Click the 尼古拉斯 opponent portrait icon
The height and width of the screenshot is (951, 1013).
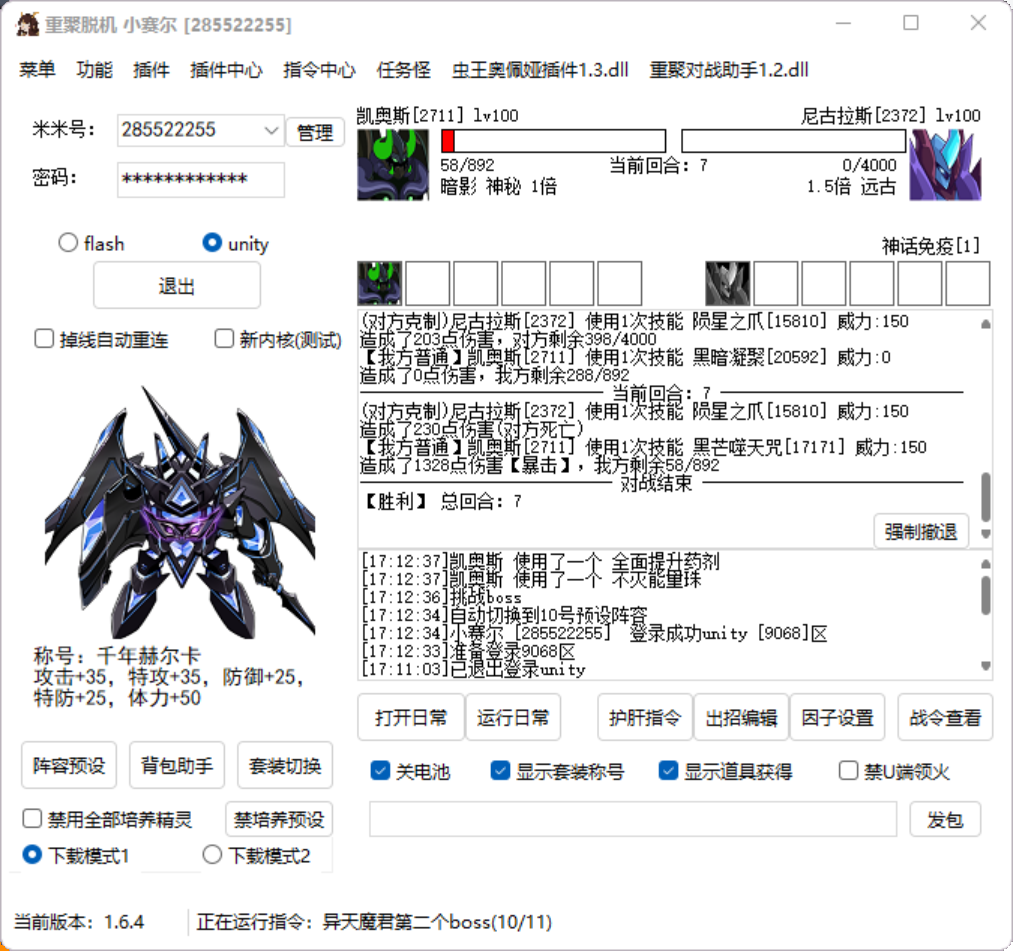(x=945, y=165)
